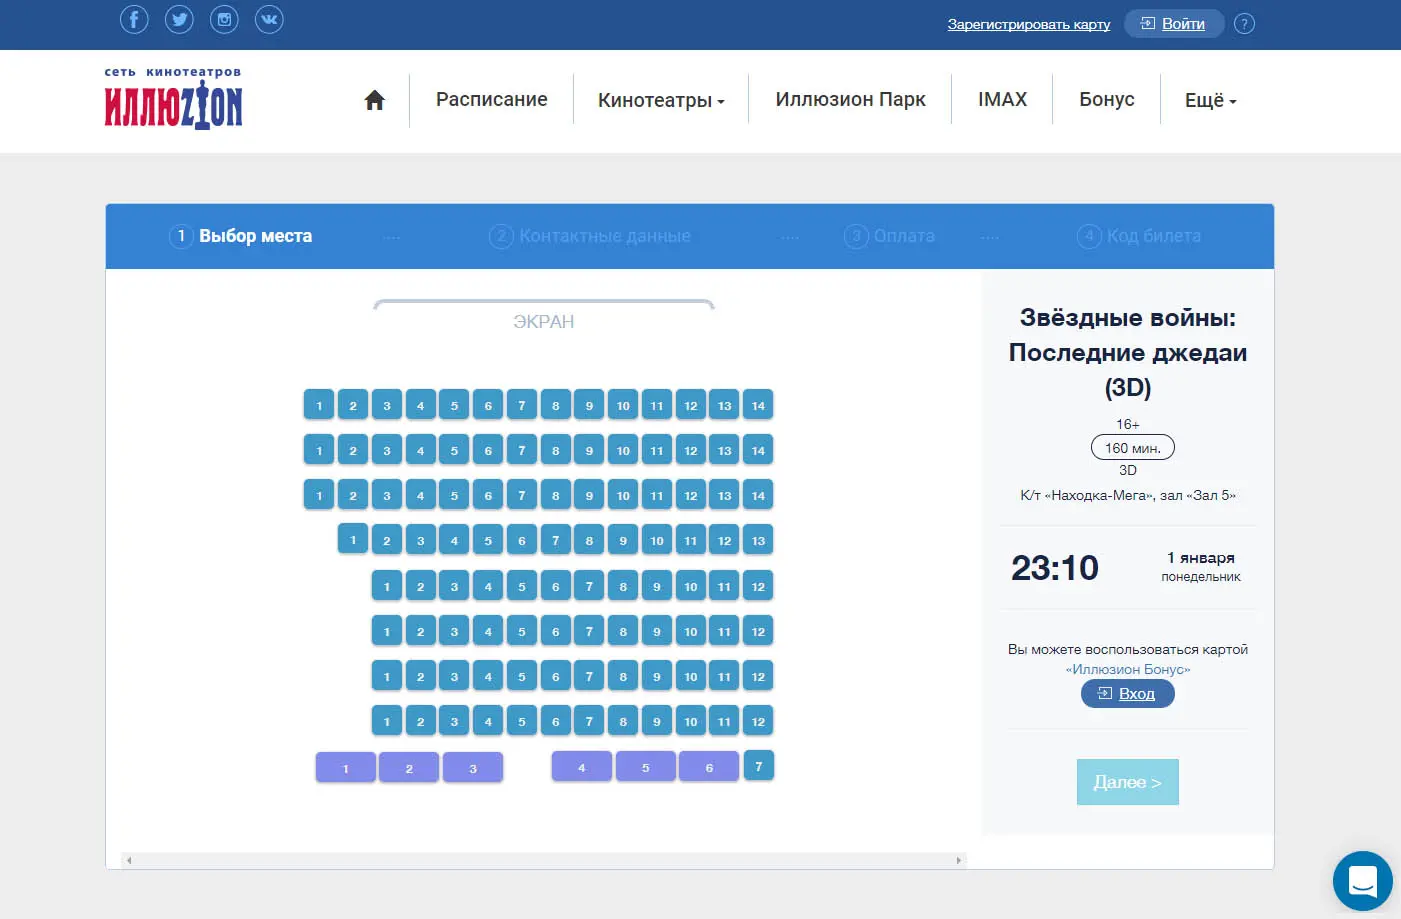The image size is (1401, 919).
Task: Select seat 3 in second row
Action: pyautogui.click(x=387, y=450)
